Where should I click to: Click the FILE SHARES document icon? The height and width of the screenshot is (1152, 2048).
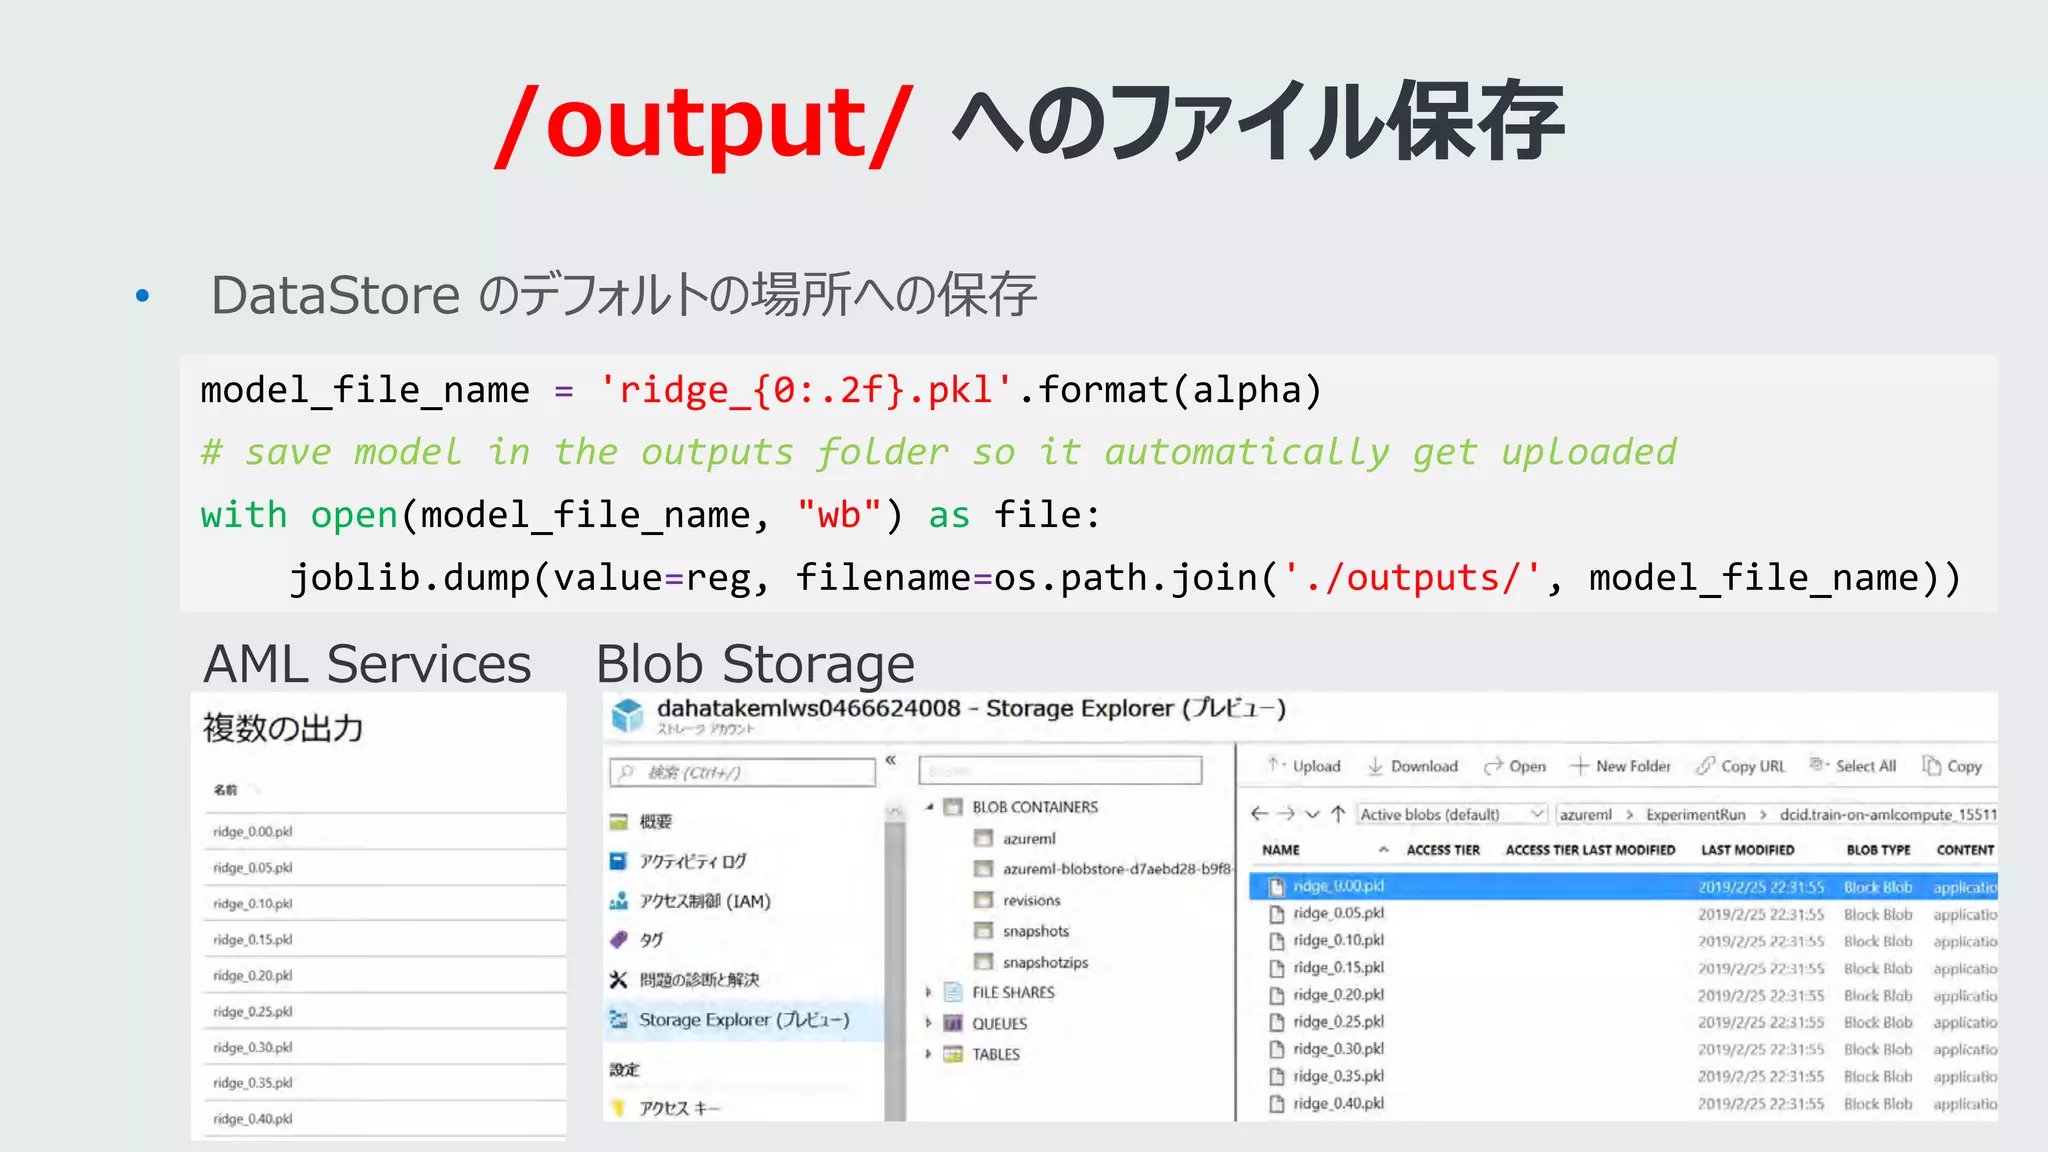[x=953, y=993]
